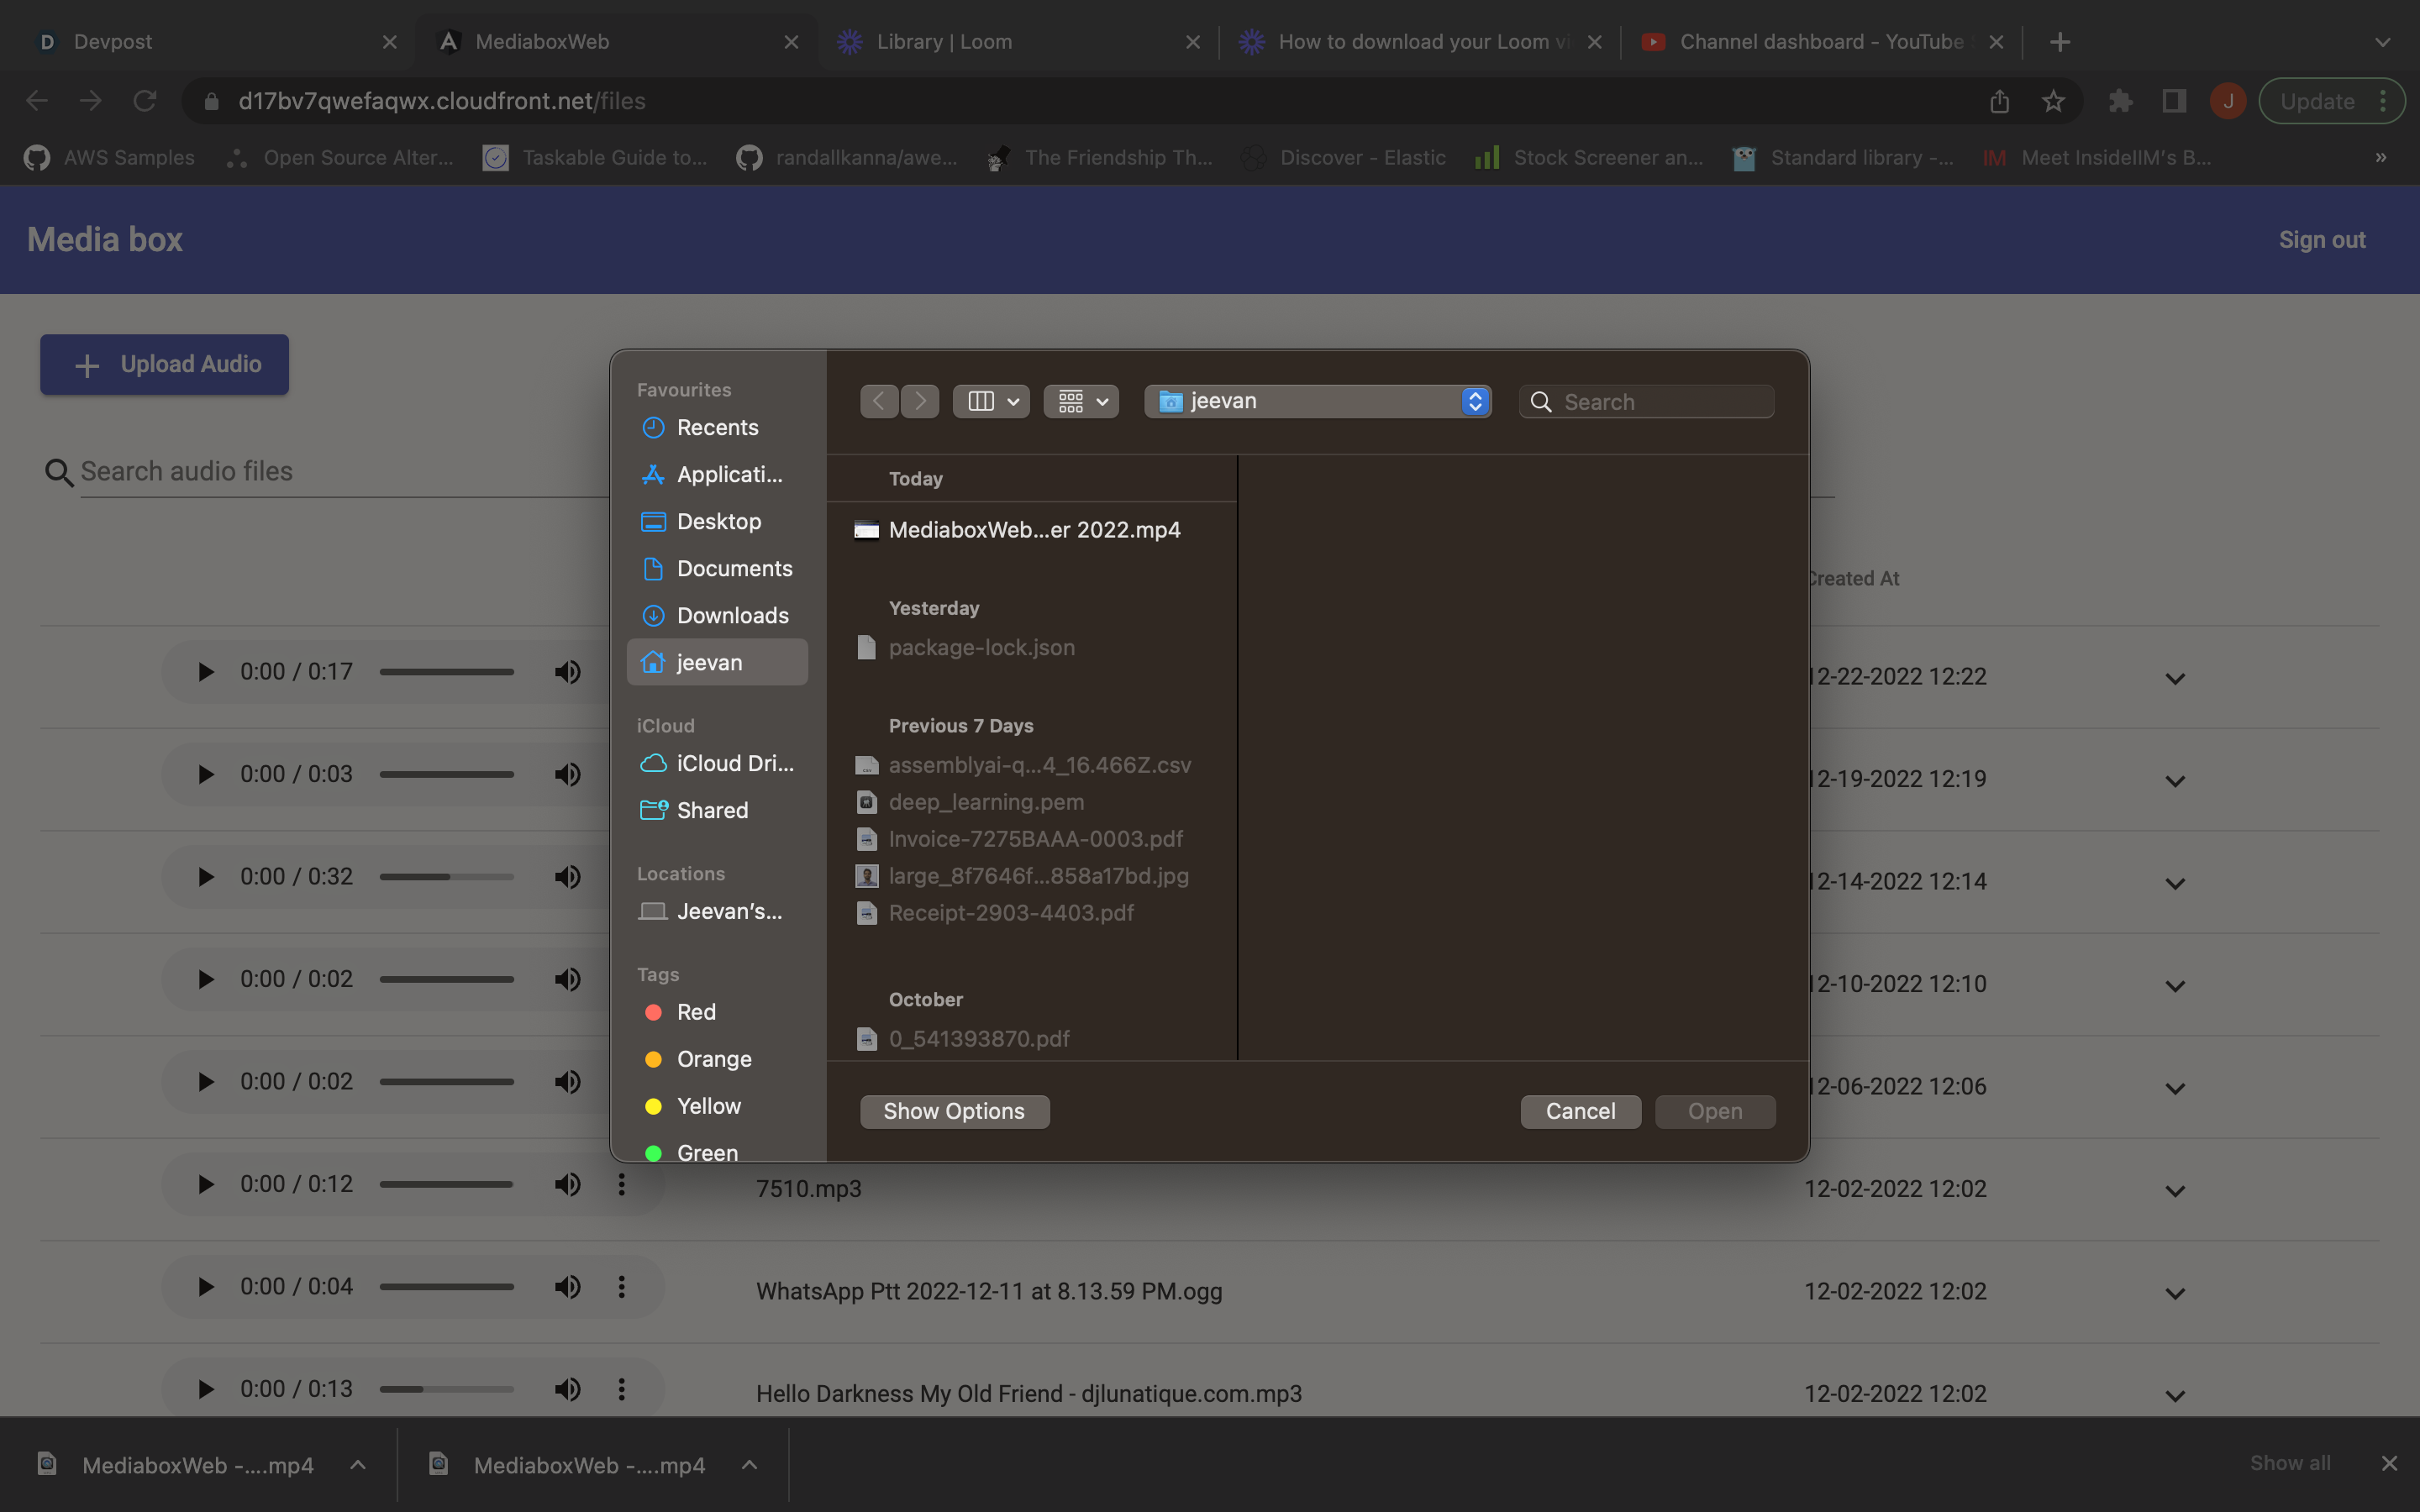
Task: Click Show Options button
Action: pos(953,1111)
